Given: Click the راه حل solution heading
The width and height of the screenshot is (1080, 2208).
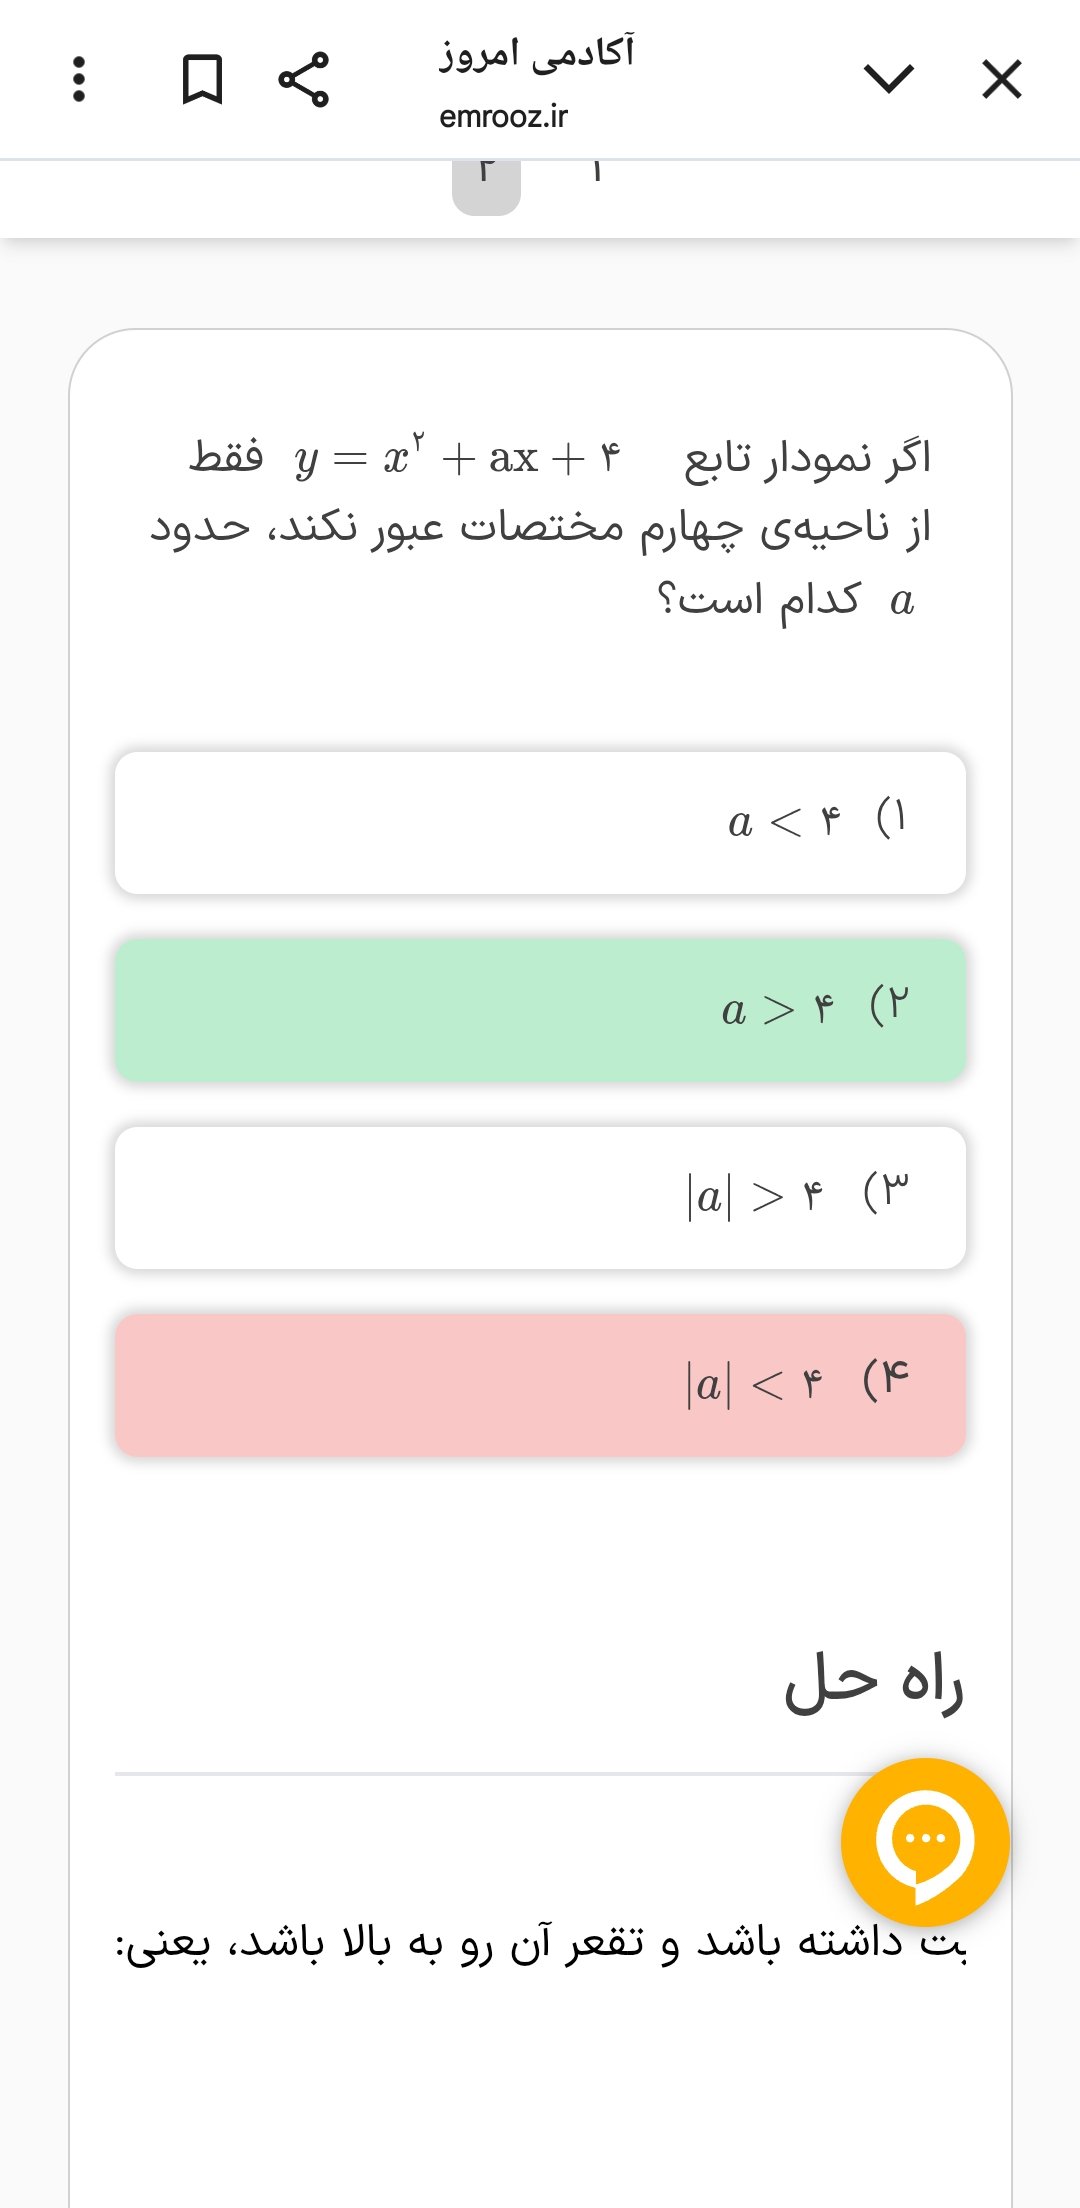Looking at the screenshot, I should point(873,1681).
